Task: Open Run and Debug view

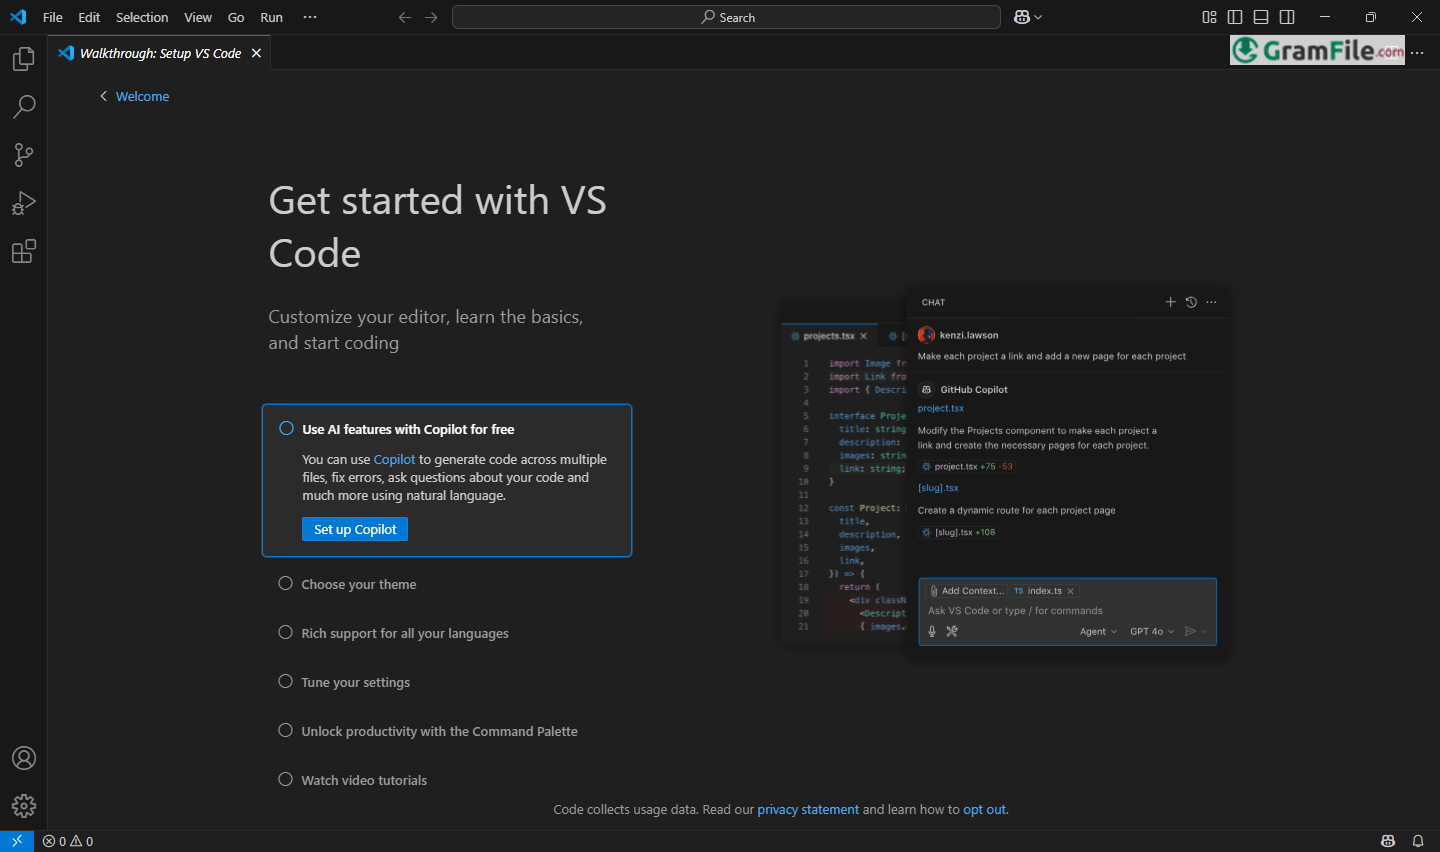Action: click(x=24, y=203)
